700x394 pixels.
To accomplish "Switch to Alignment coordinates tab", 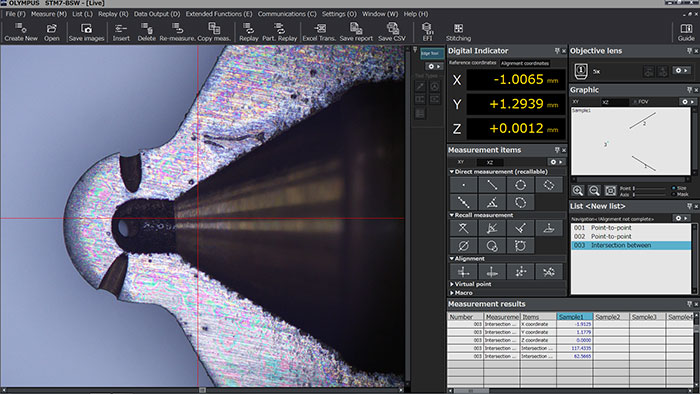I will click(525, 63).
